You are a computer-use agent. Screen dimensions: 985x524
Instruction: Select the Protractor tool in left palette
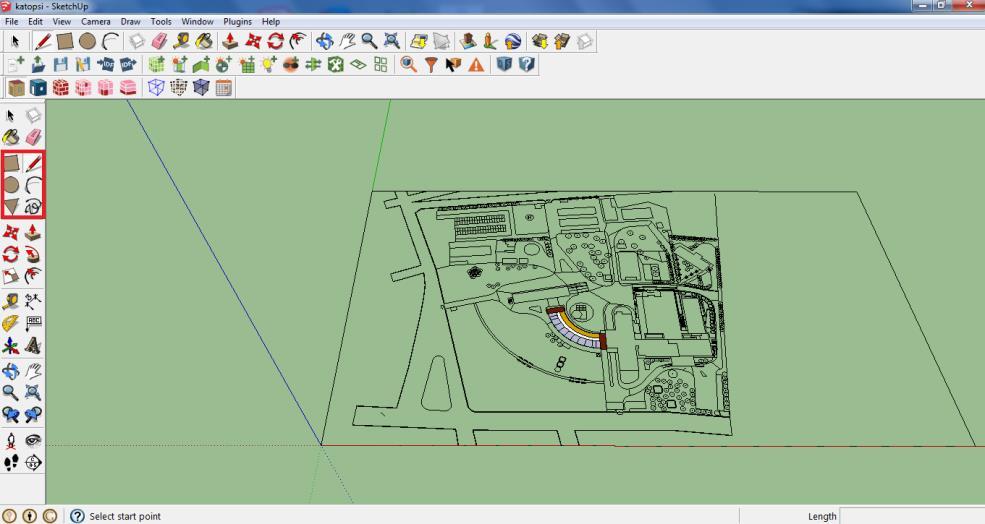(x=11, y=324)
